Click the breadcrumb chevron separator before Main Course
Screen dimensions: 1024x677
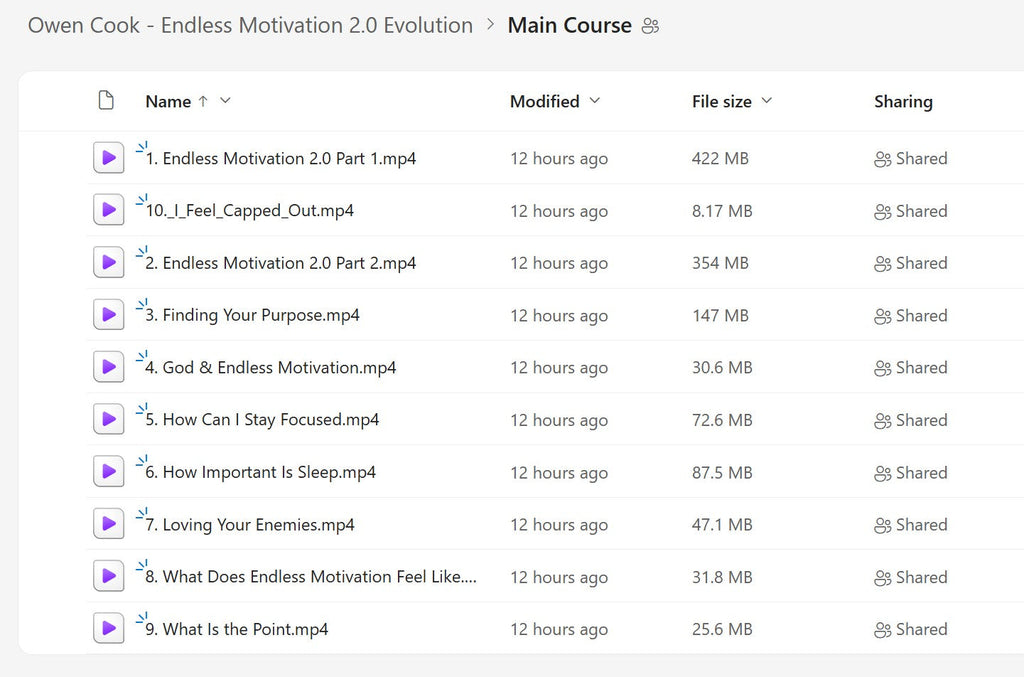click(490, 25)
